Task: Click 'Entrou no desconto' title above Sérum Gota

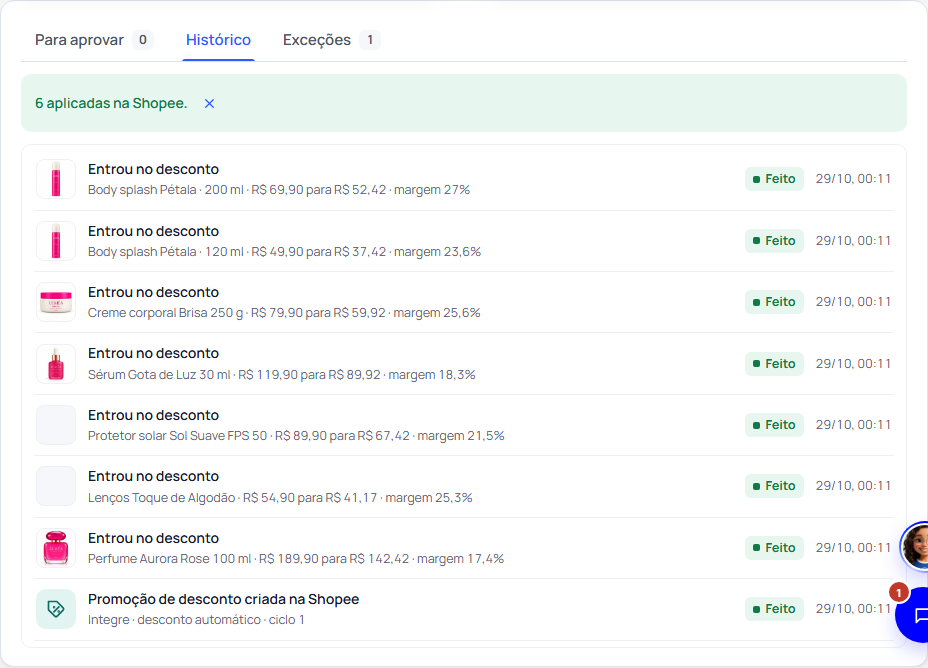Action: coord(153,353)
